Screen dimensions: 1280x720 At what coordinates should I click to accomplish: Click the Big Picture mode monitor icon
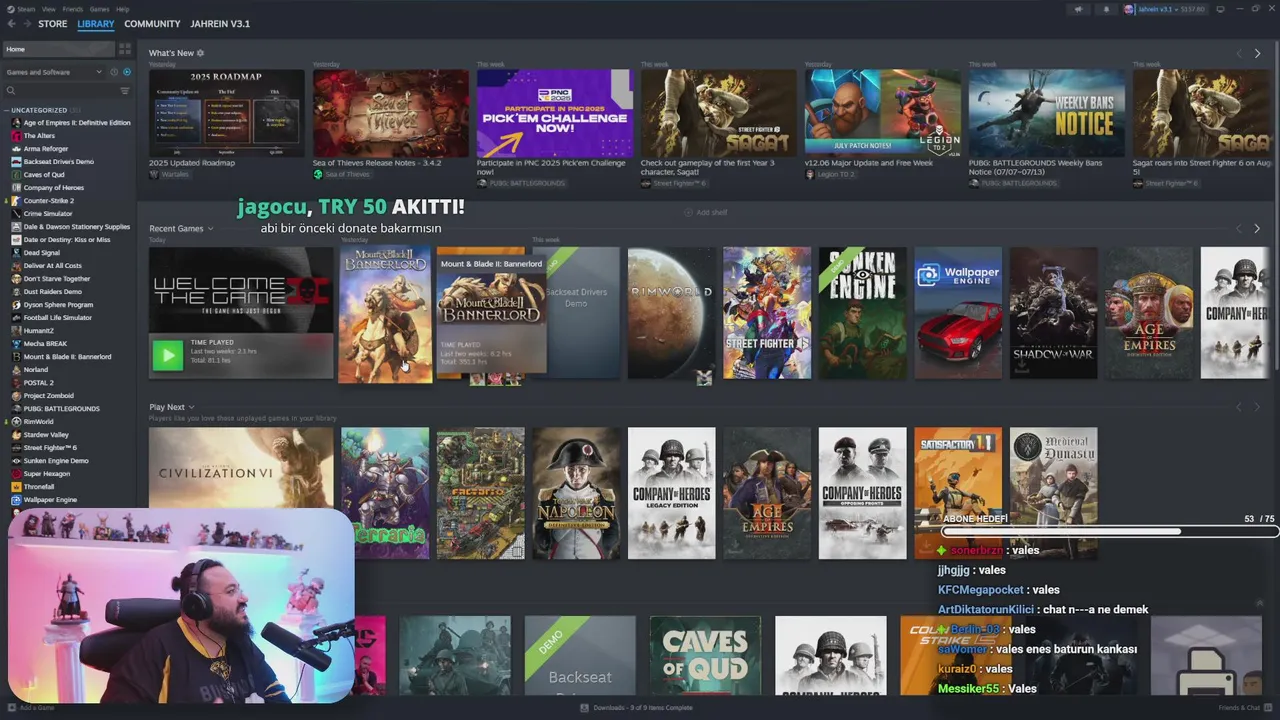point(1221,9)
